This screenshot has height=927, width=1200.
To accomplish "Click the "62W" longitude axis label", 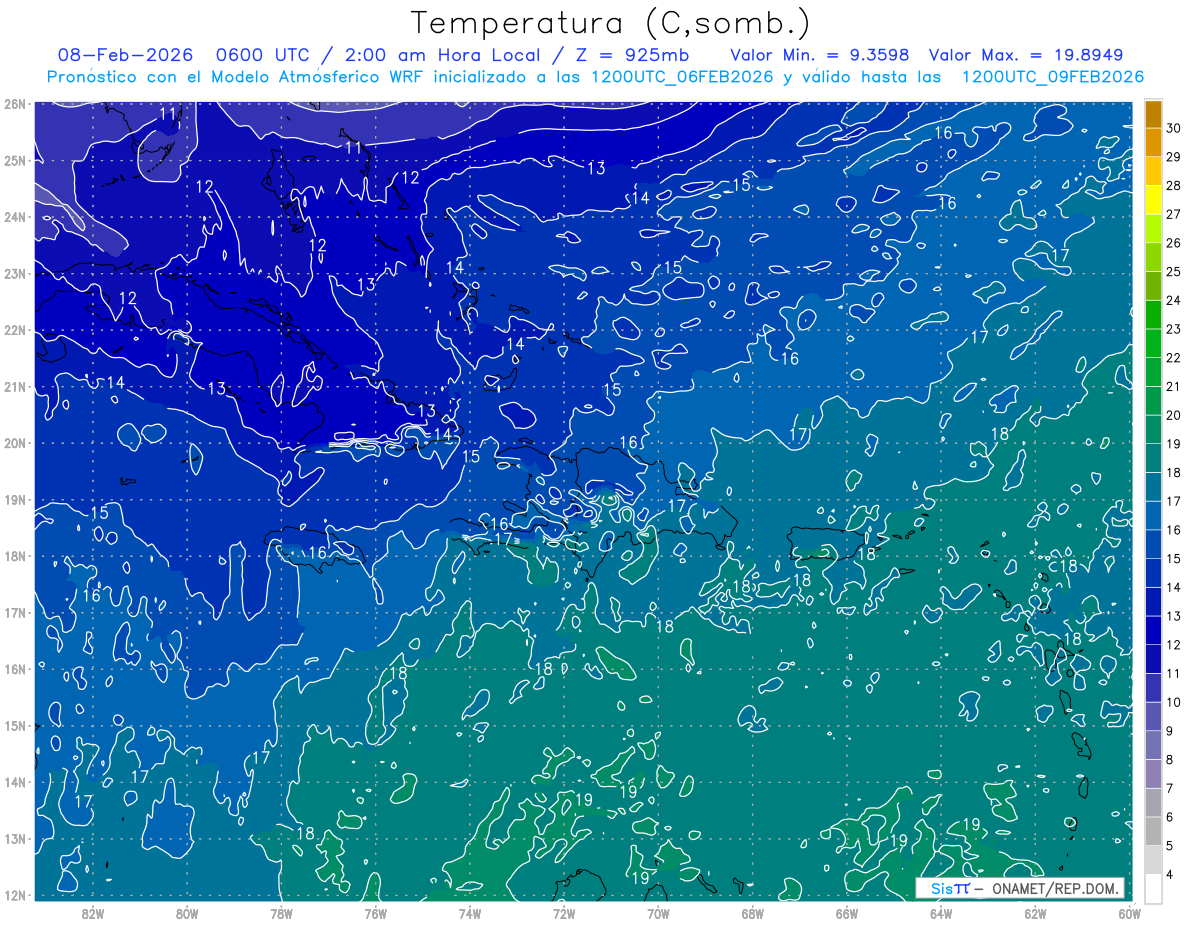I will (1035, 913).
